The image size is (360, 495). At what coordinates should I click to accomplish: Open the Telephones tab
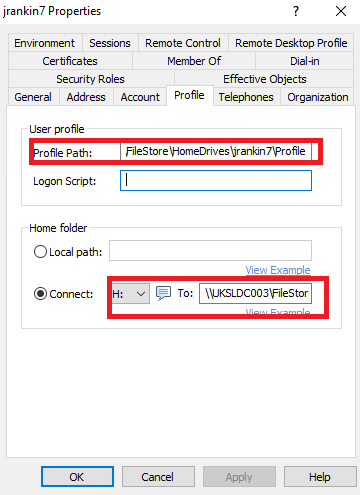246,97
